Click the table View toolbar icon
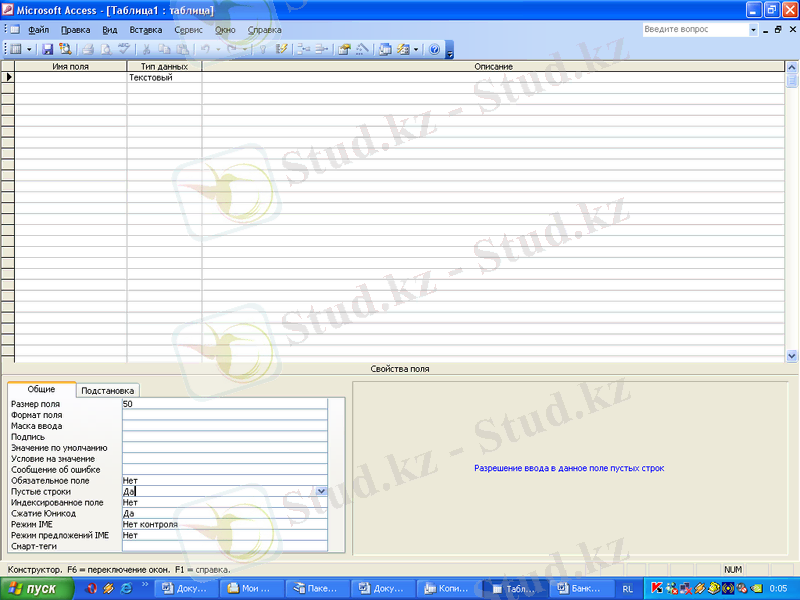The image size is (800, 600). coord(16,49)
